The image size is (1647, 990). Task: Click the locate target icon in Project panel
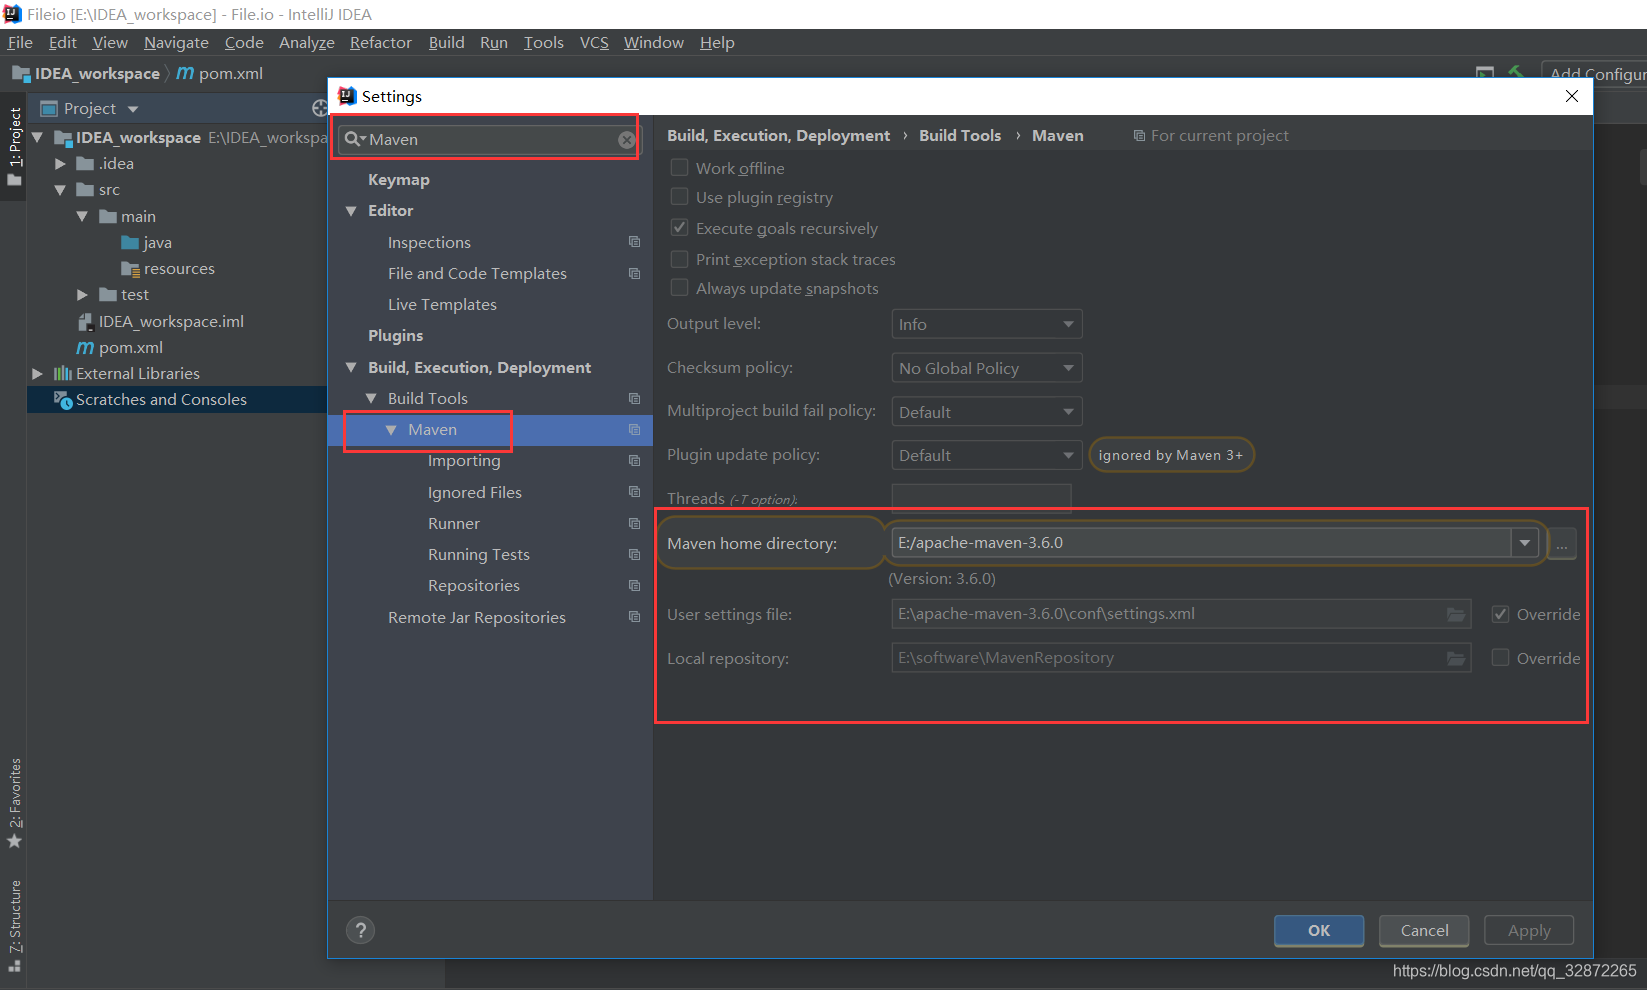tap(320, 108)
